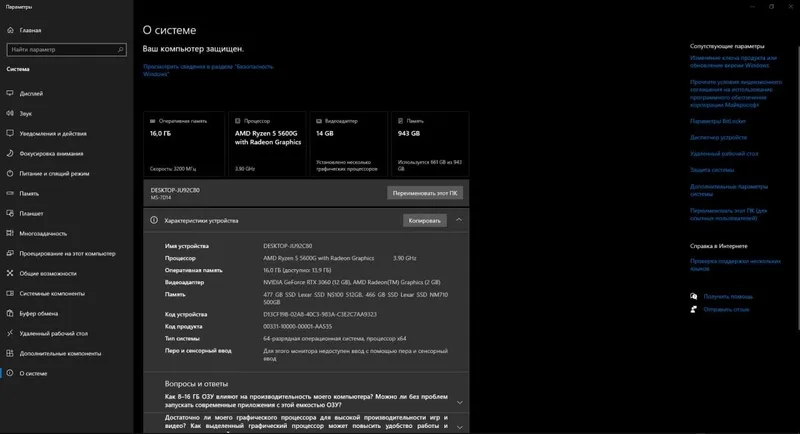Screen dimensions: 800x434
Task: Click the Копировать button
Action: coord(424,220)
